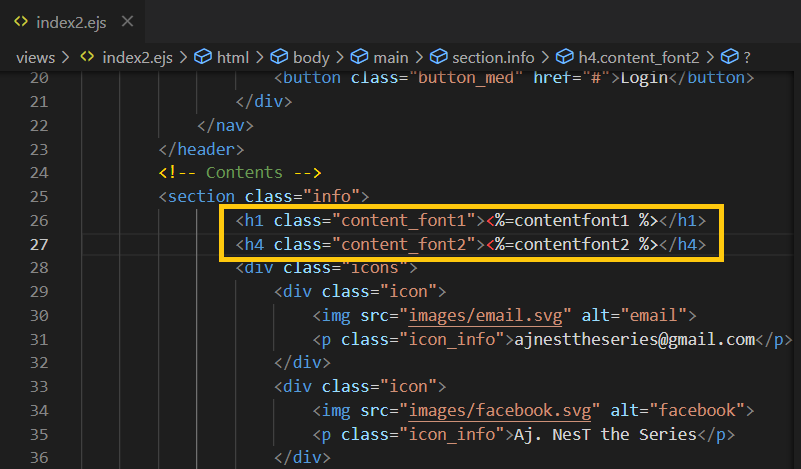Click line number 20 in the gutter
This screenshot has height=469, width=801.
(39, 78)
